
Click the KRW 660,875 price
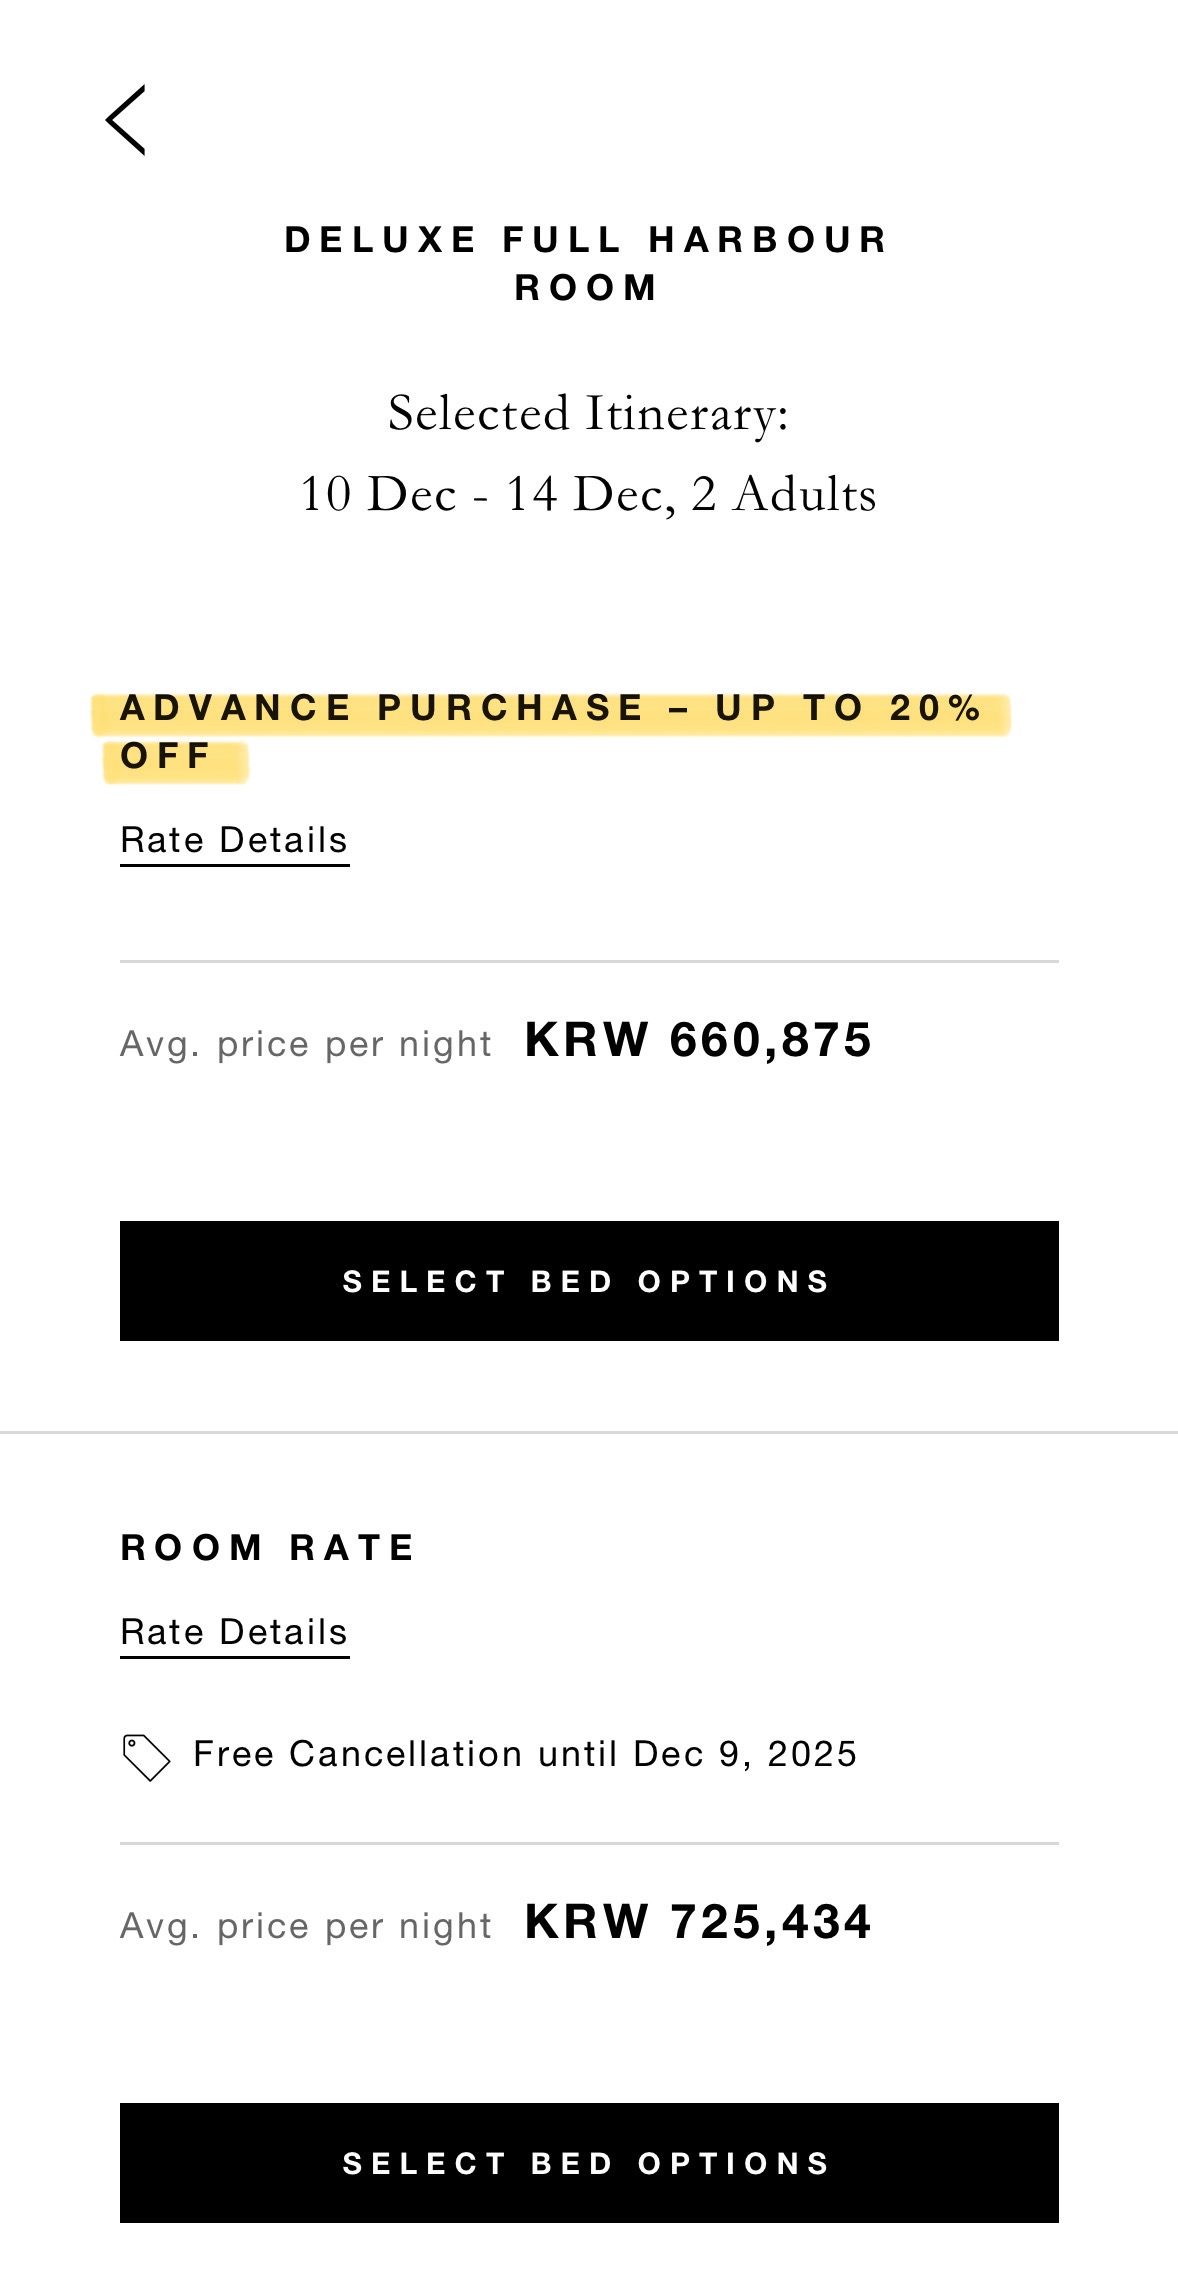tap(698, 1040)
